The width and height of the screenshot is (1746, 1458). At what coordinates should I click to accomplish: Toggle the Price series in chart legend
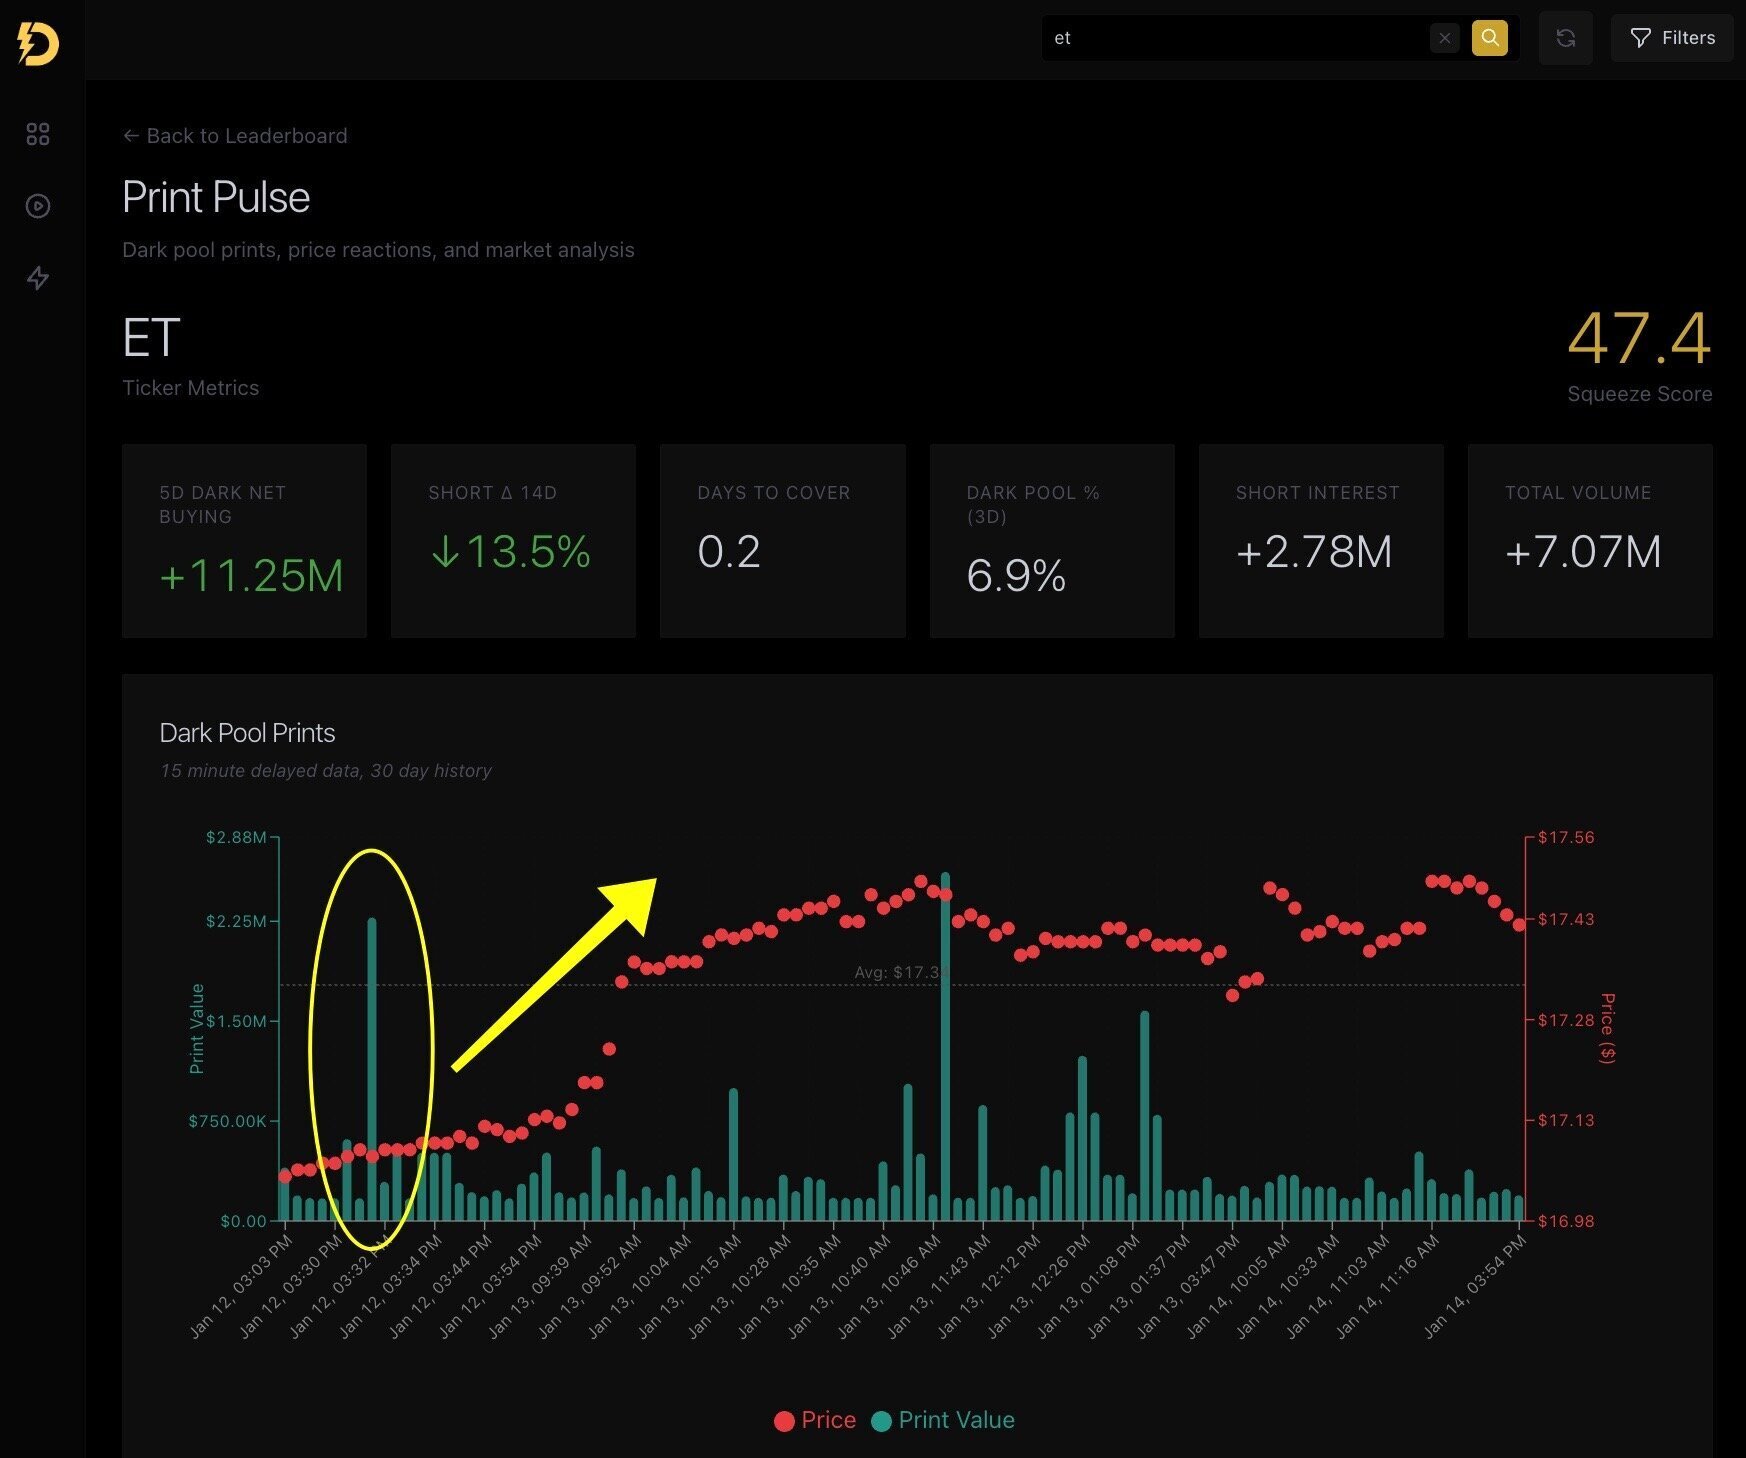pos(815,1420)
